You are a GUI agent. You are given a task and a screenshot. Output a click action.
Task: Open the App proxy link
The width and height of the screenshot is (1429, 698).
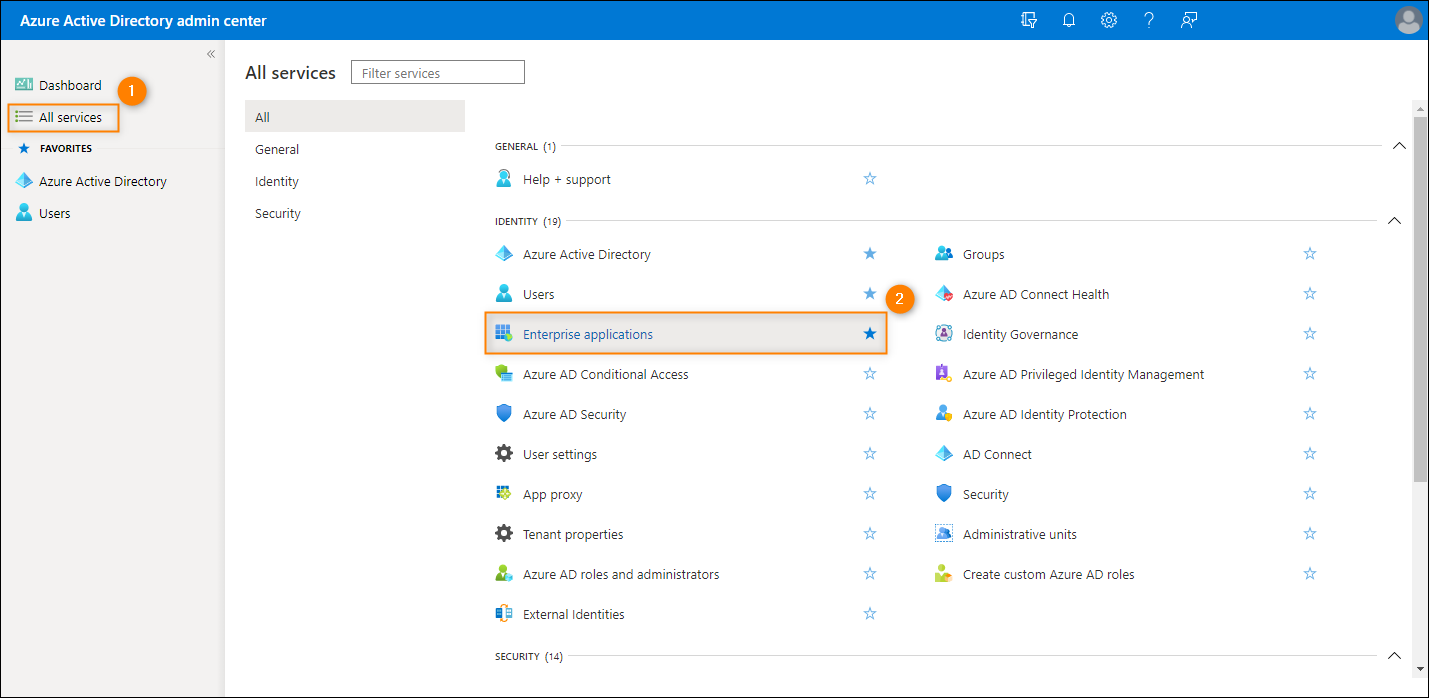coord(552,494)
